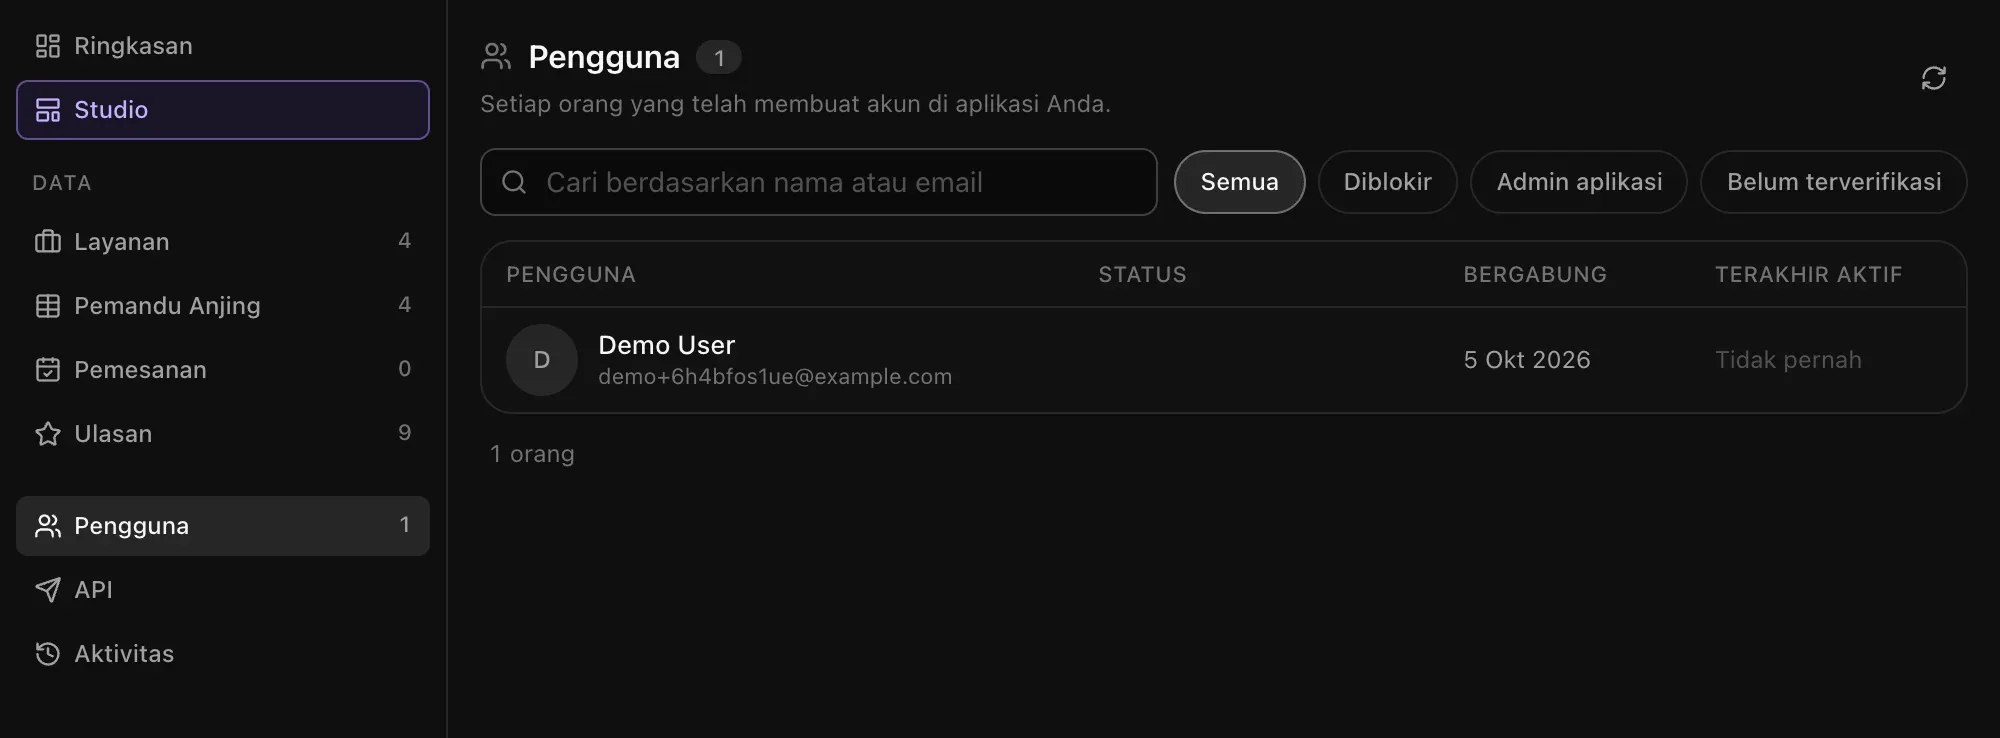The height and width of the screenshot is (738, 2000).
Task: Click the STATUS column header
Action: [x=1142, y=275]
